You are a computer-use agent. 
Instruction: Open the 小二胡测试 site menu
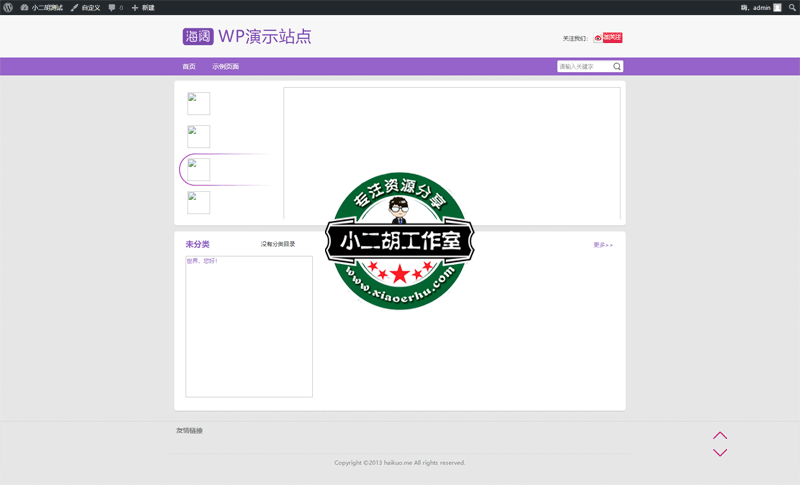tap(42, 7)
